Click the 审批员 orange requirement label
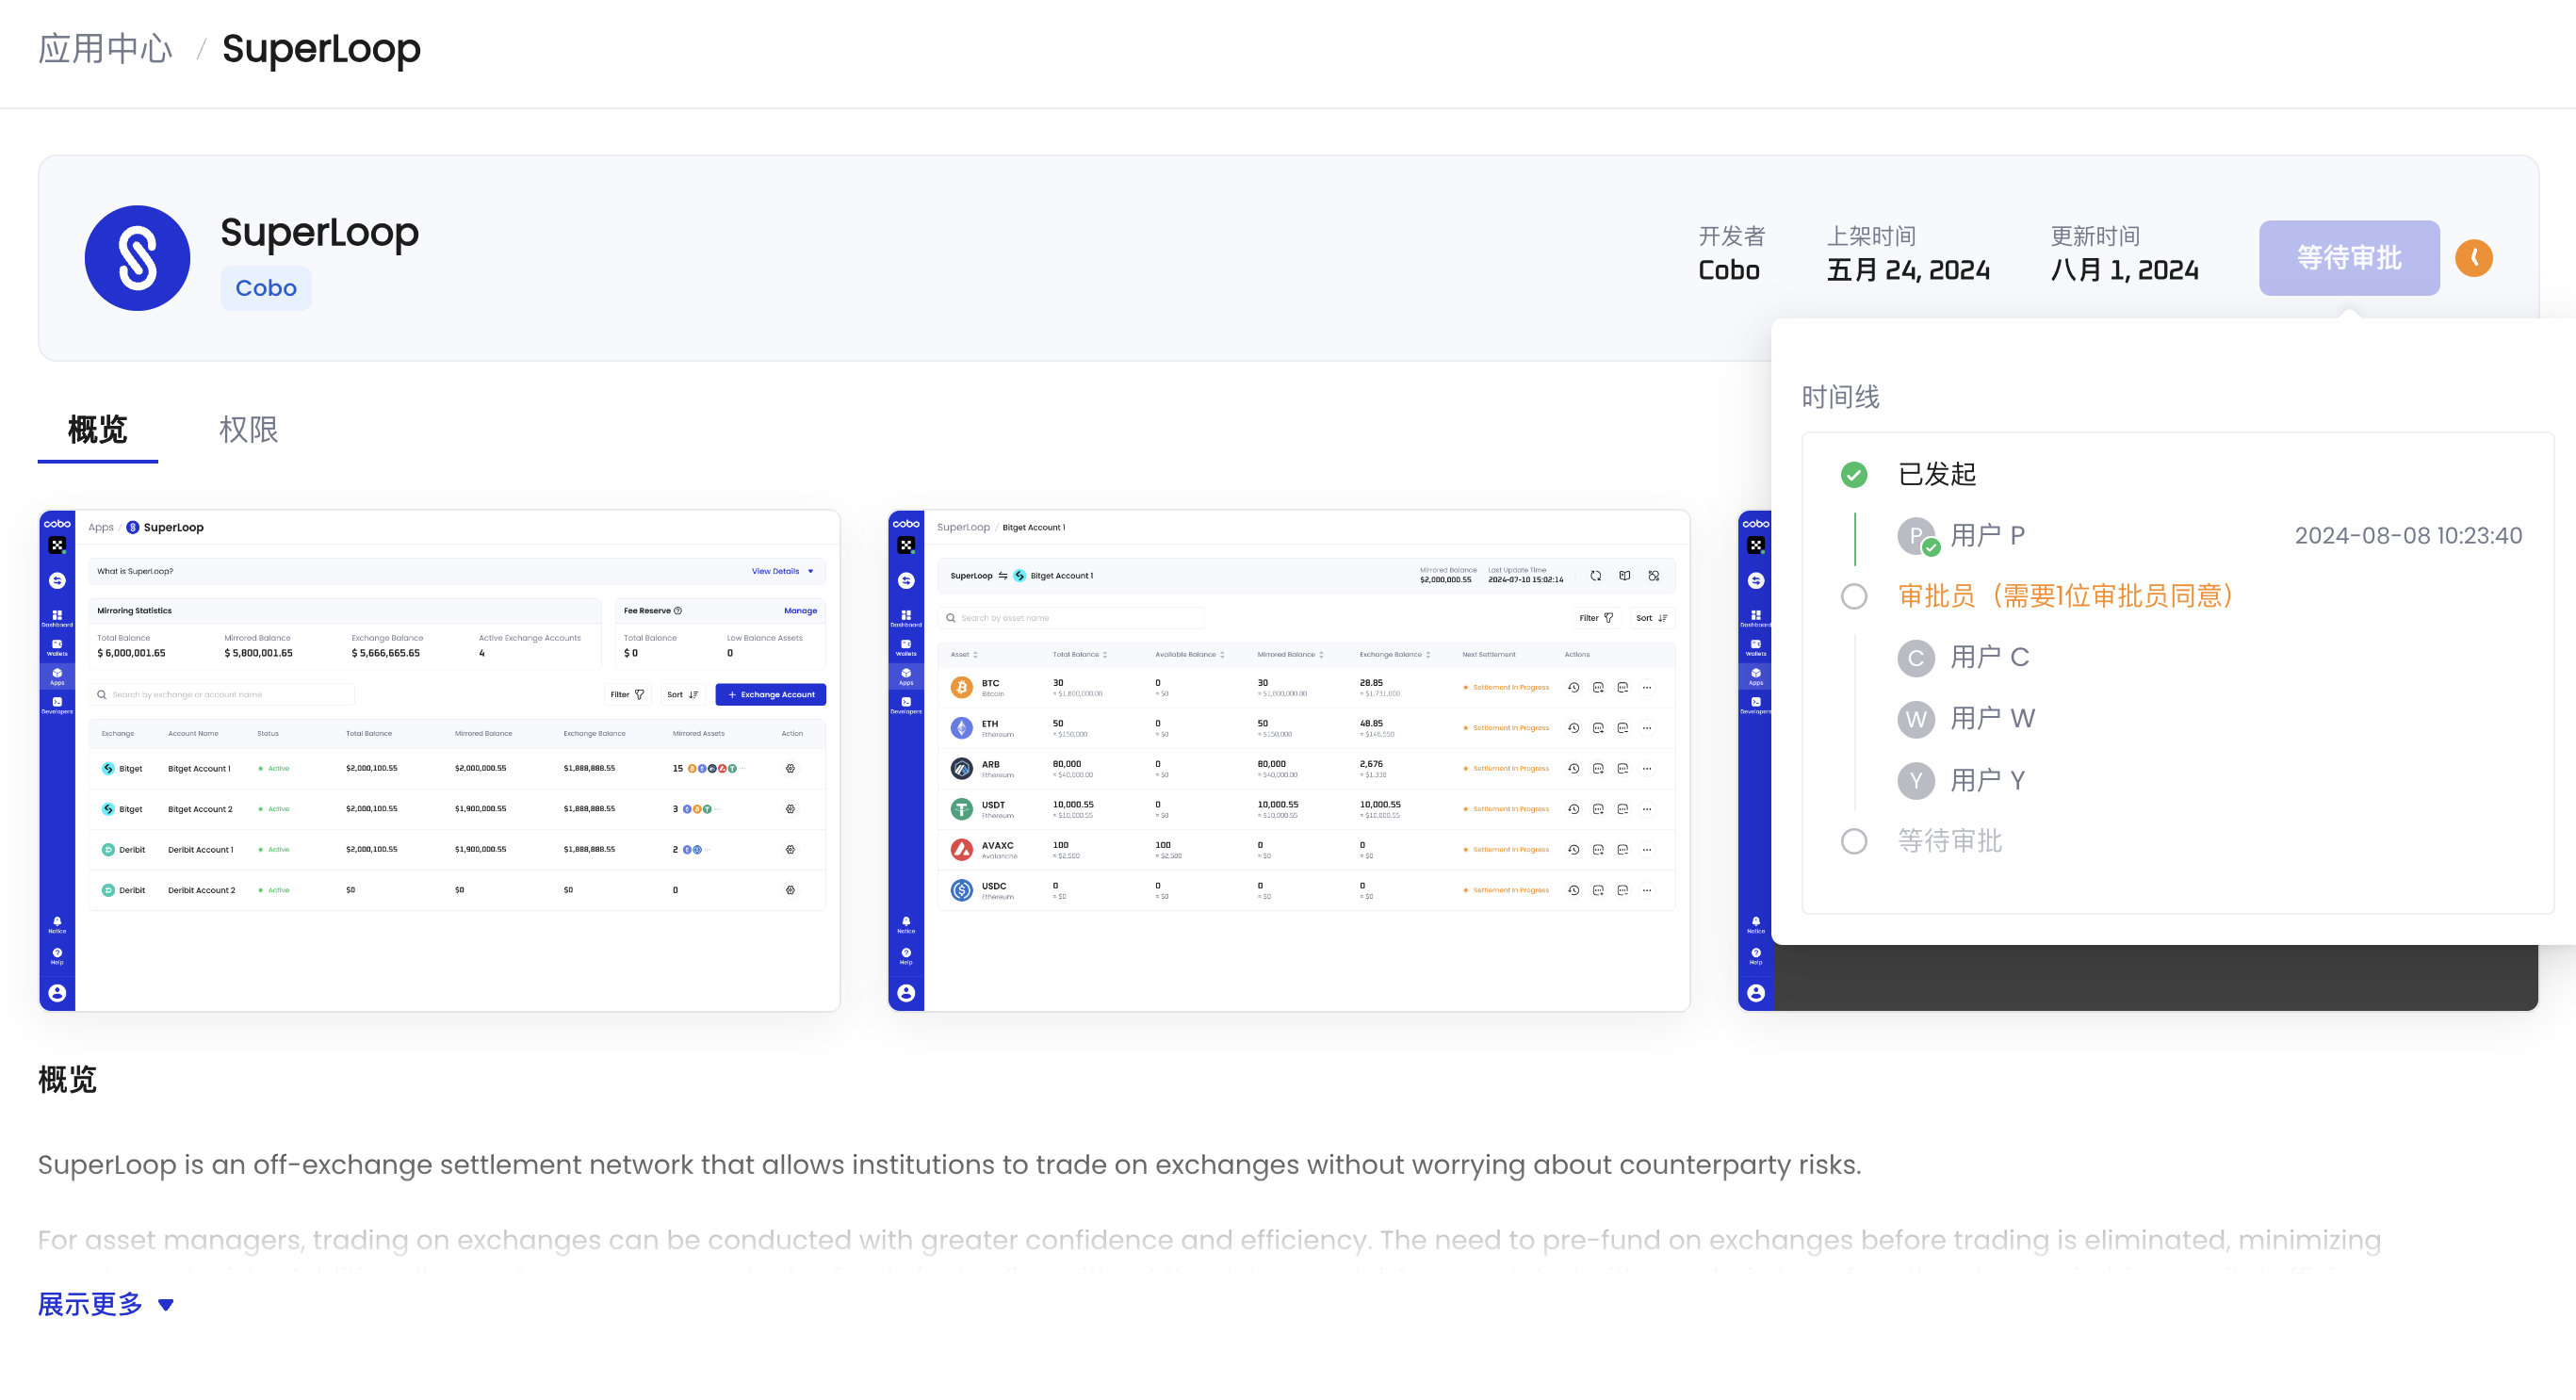Screen dimensions: 2576x1400 2065,596
